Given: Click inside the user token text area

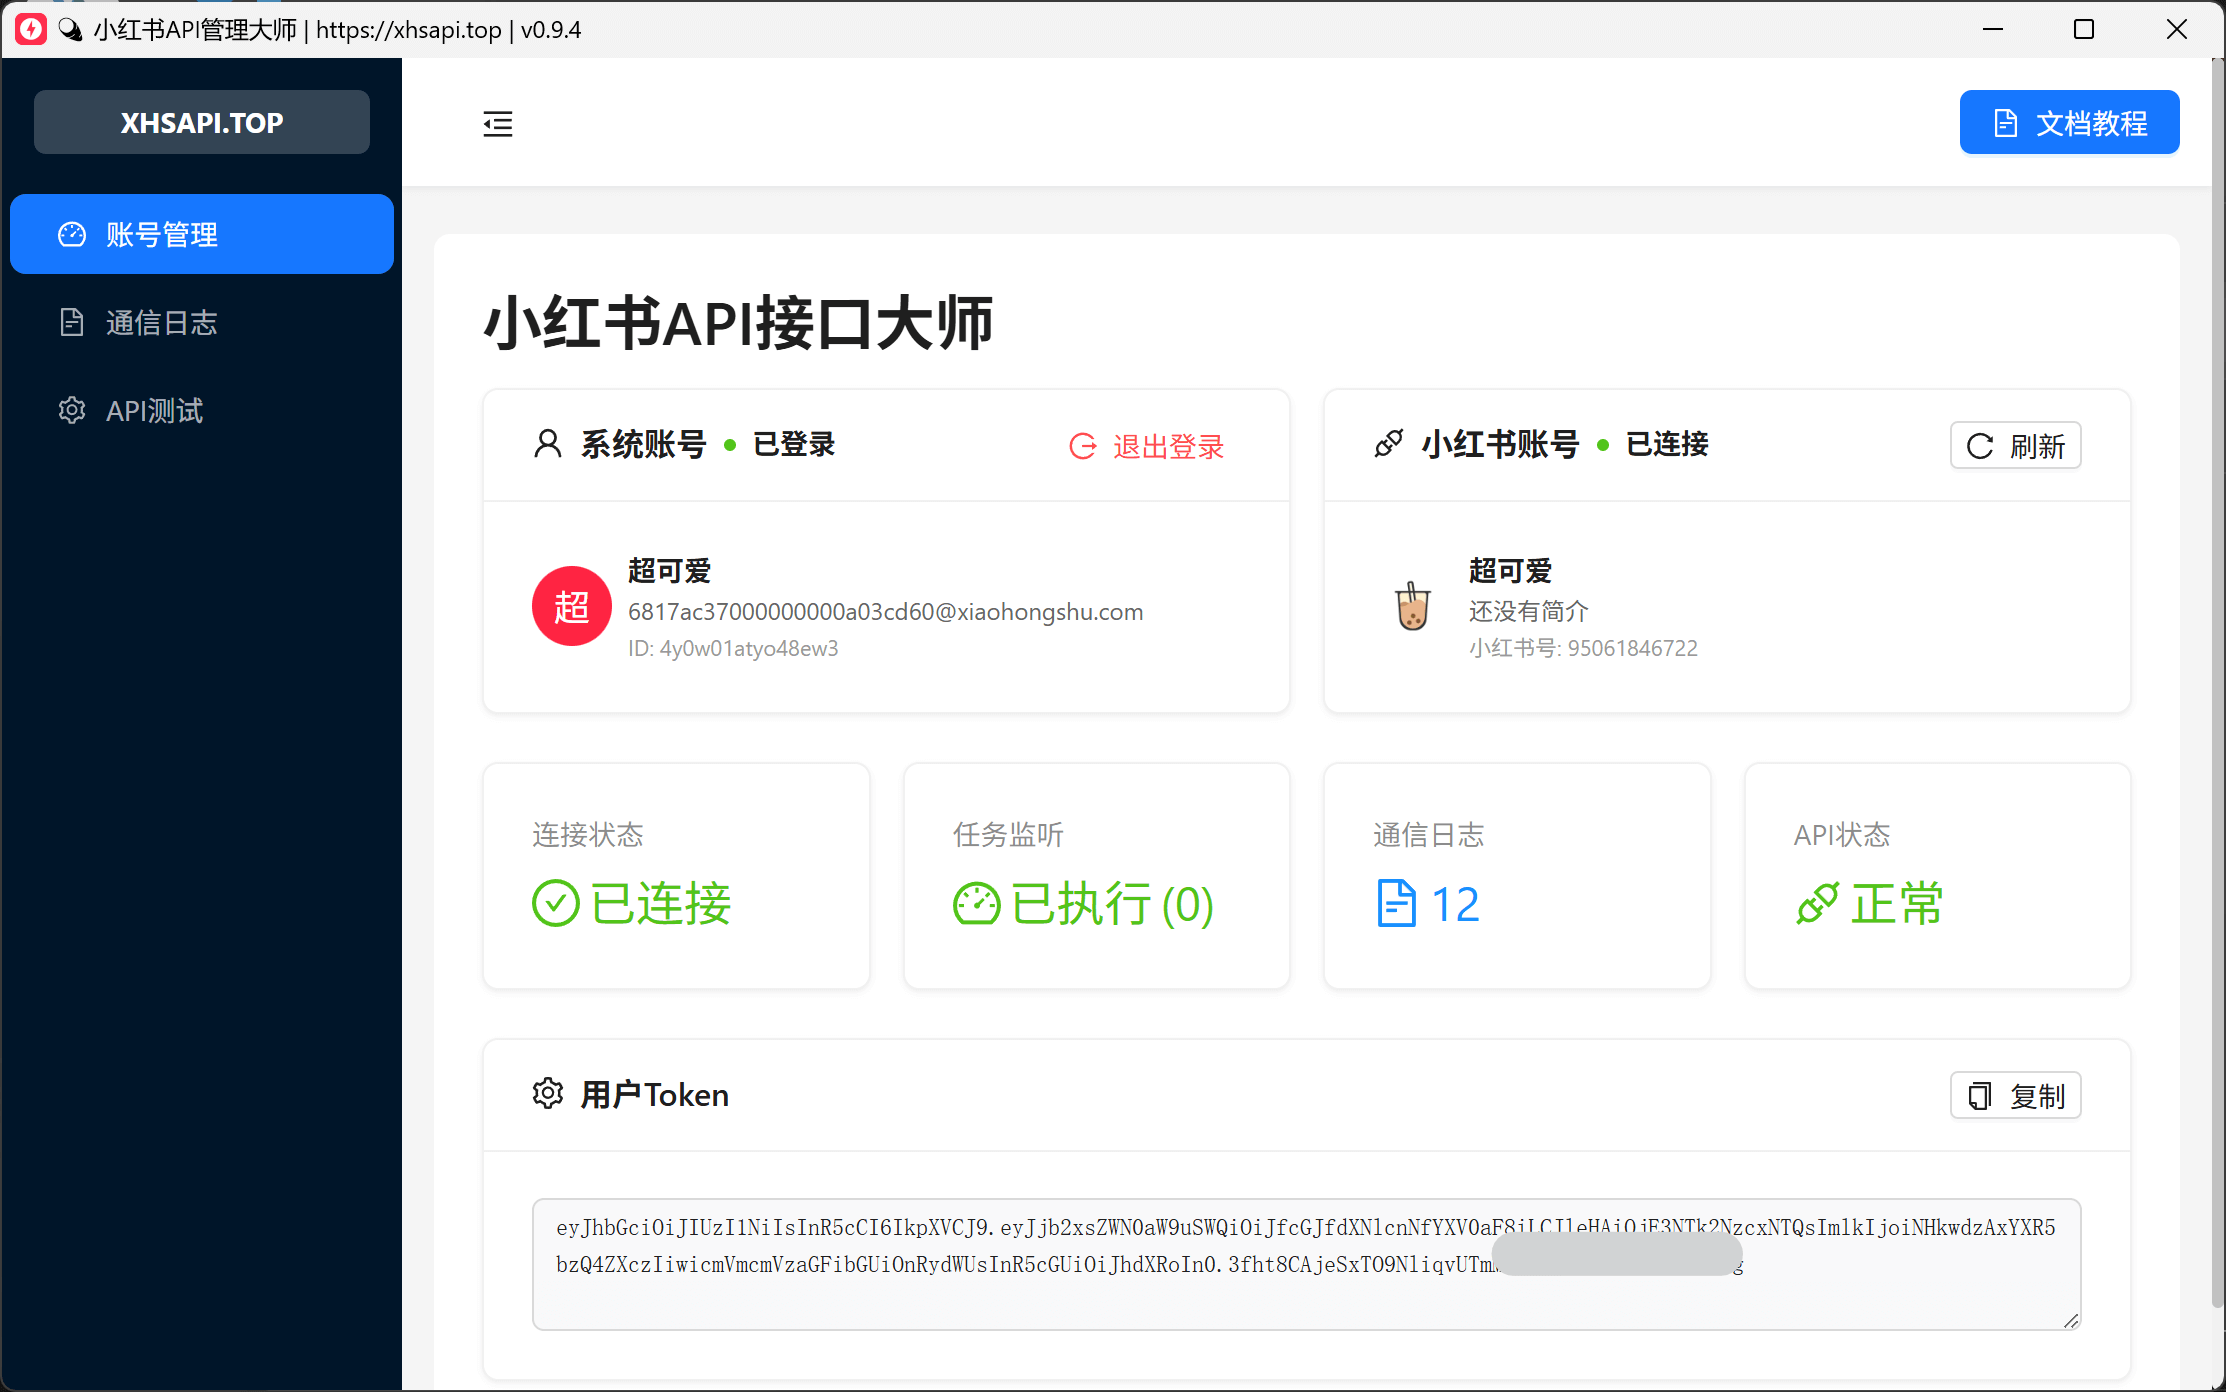Looking at the screenshot, I should coord(1307,1264).
